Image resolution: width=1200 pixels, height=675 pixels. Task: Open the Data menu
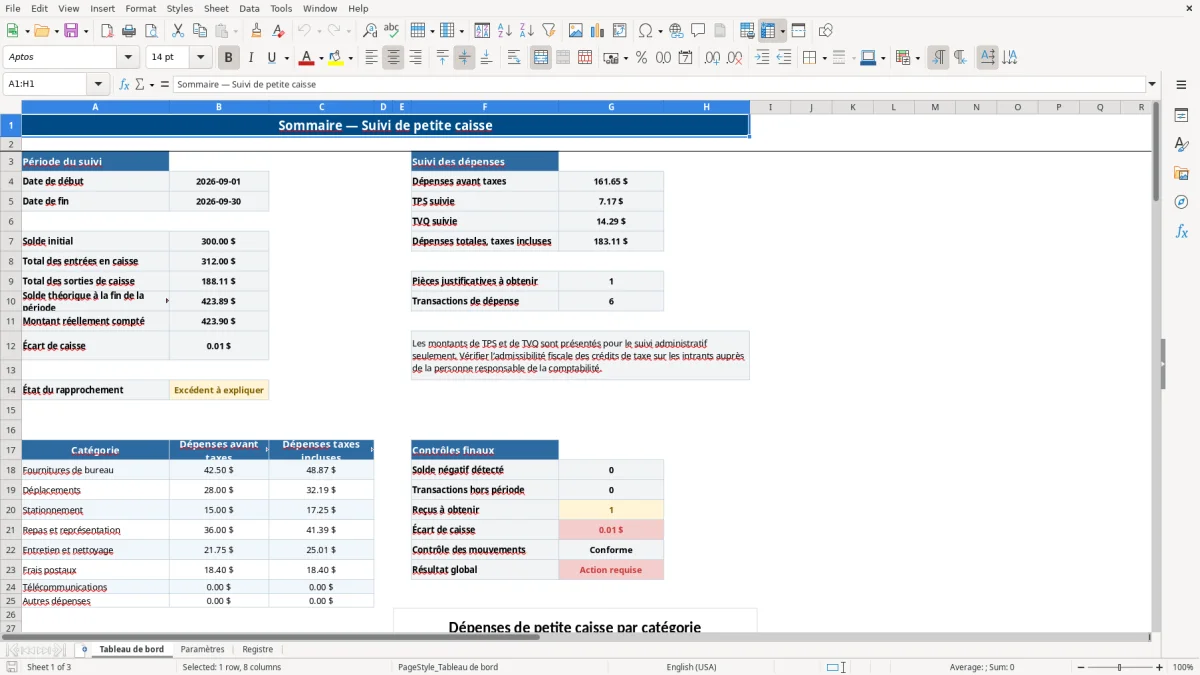pyautogui.click(x=249, y=8)
